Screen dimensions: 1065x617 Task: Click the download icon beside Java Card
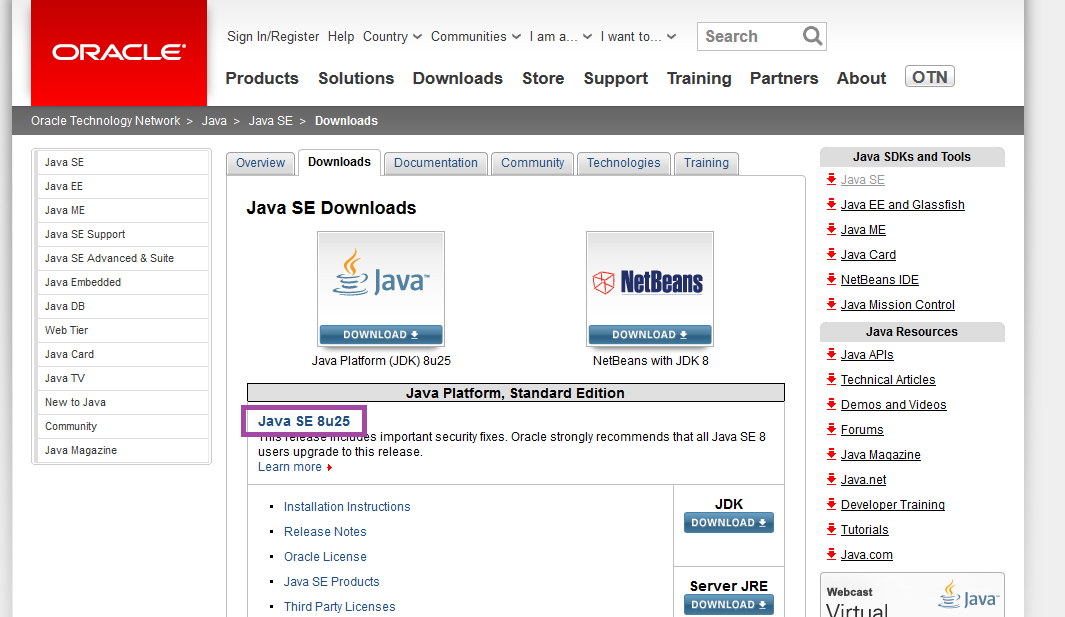click(x=831, y=255)
